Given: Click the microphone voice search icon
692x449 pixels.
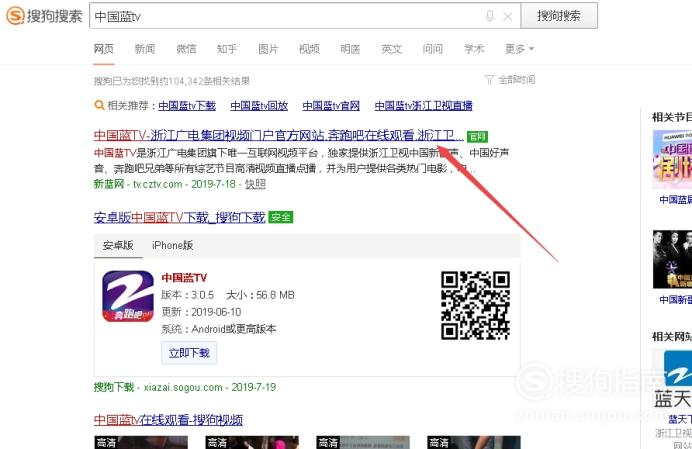Looking at the screenshot, I should point(489,16).
